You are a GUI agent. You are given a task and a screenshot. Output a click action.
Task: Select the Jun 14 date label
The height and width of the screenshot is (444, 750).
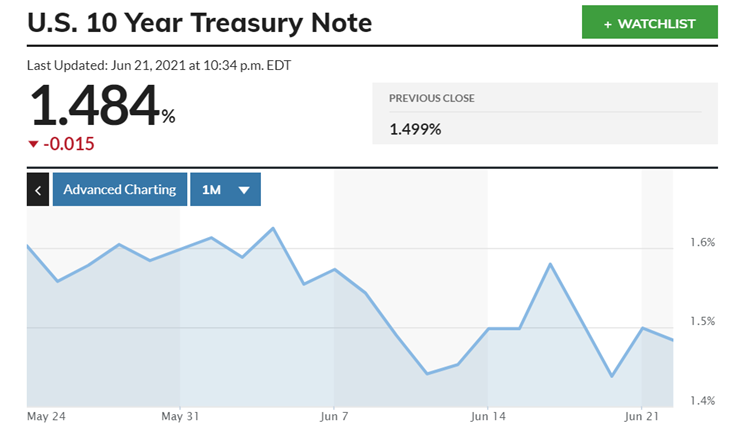[x=487, y=415]
